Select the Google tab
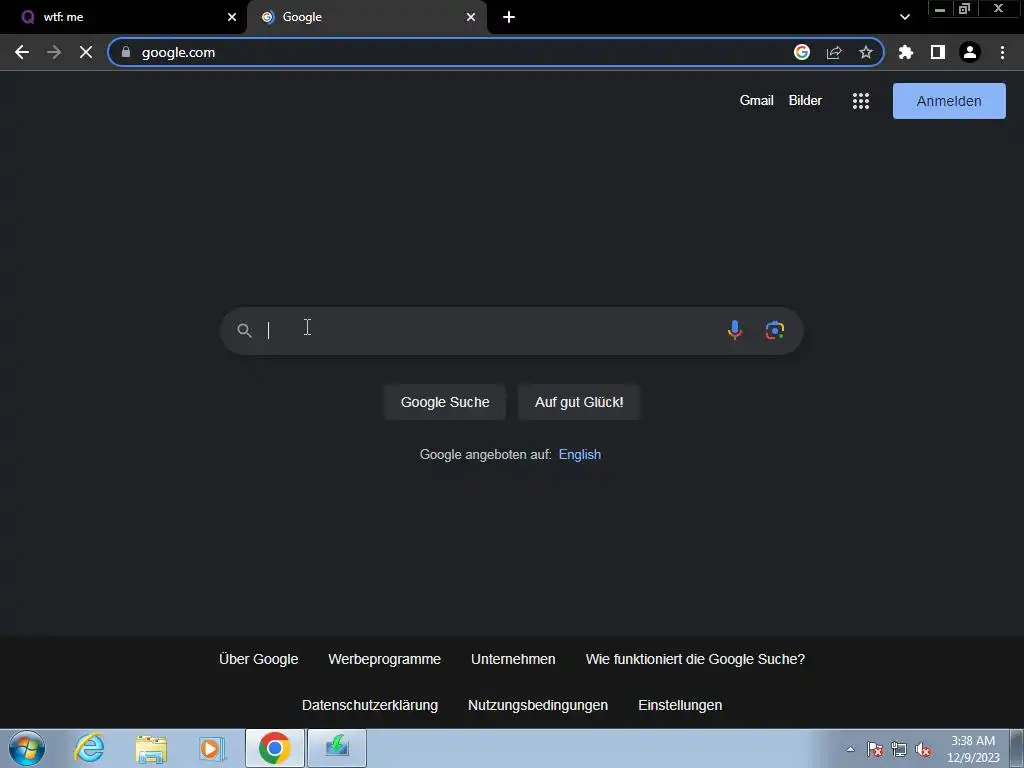 click(x=367, y=17)
